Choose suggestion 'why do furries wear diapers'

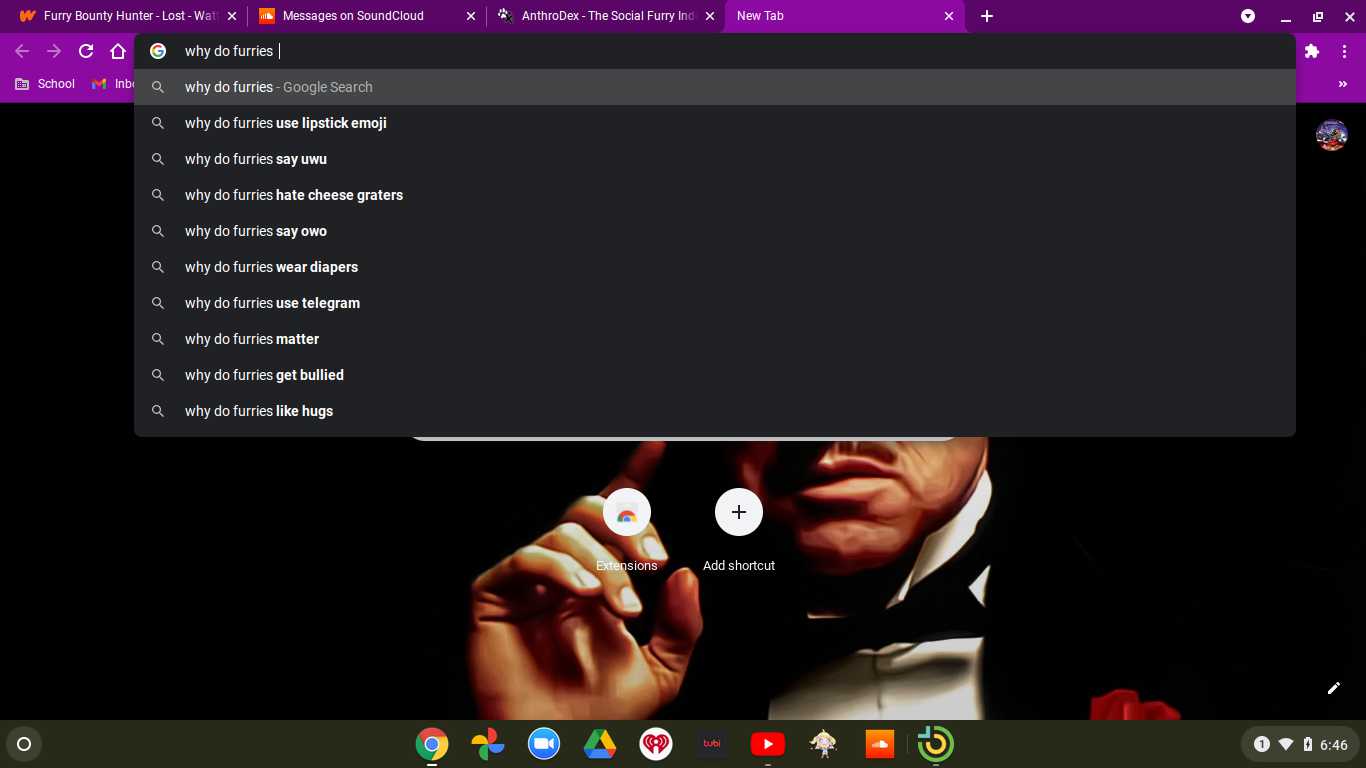pyautogui.click(x=715, y=267)
